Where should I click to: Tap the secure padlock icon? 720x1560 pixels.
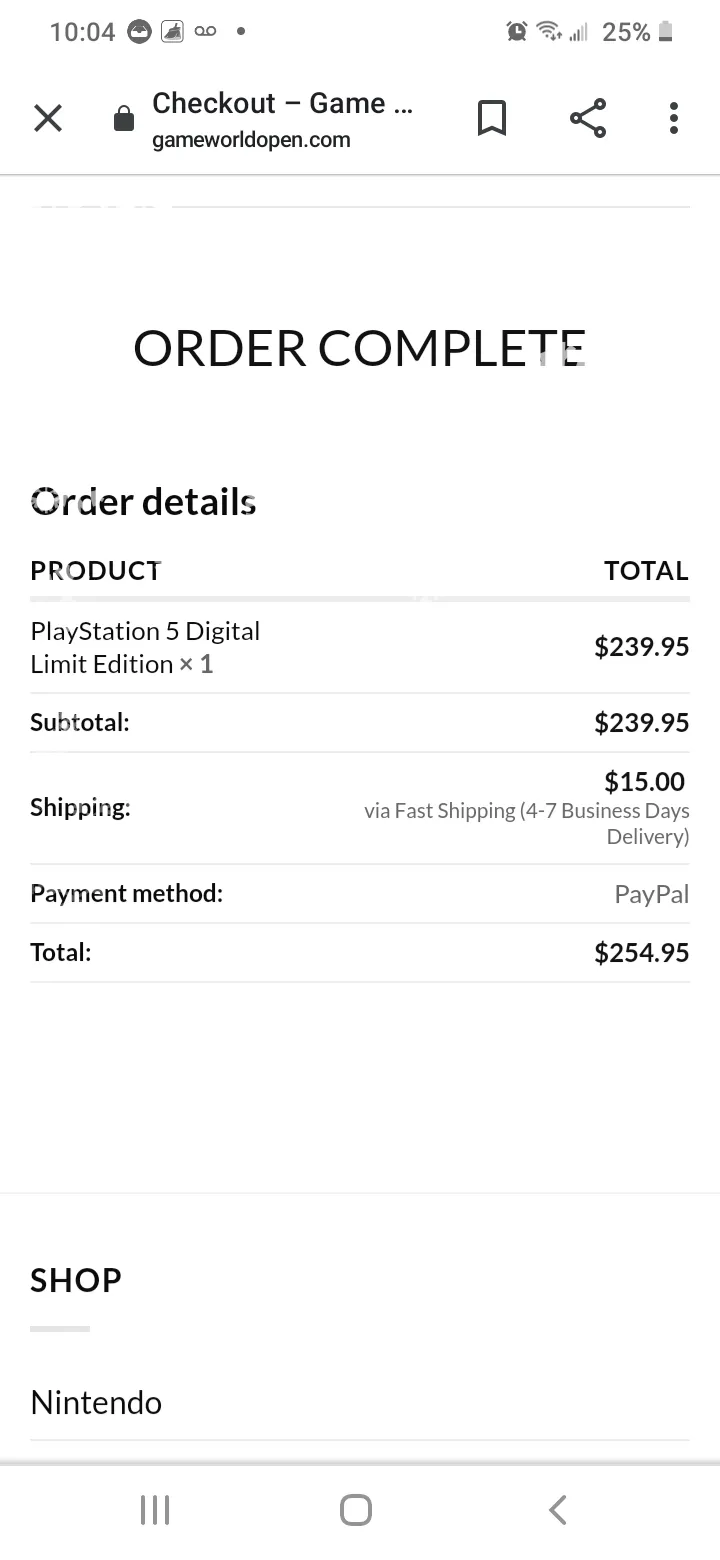pos(124,120)
